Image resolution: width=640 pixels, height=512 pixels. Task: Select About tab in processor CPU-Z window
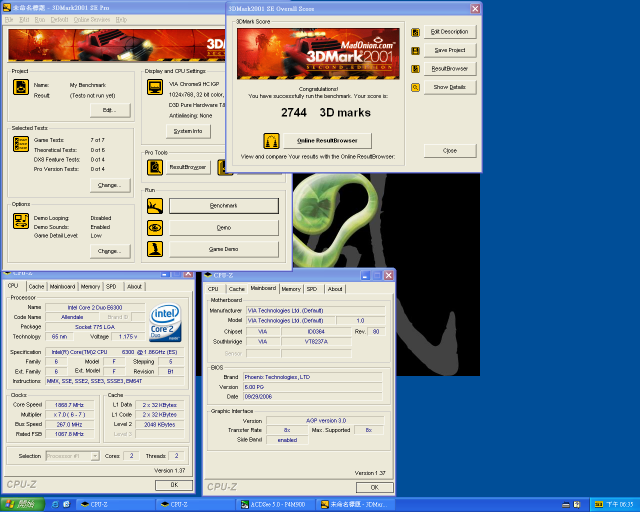coord(134,287)
